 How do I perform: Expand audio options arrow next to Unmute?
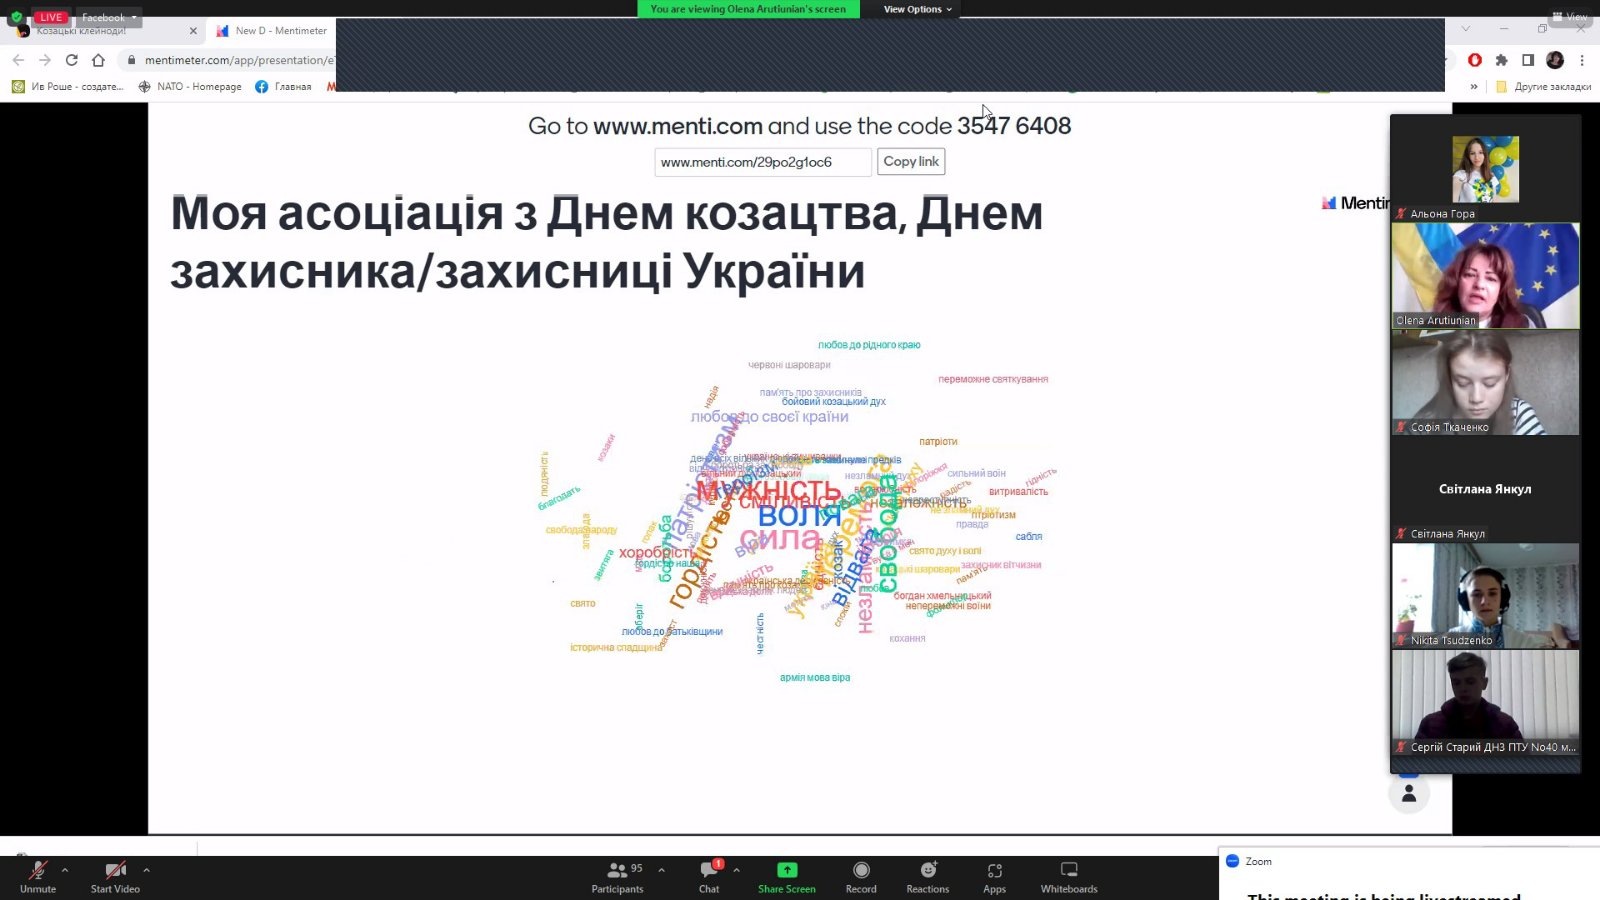tap(65, 870)
